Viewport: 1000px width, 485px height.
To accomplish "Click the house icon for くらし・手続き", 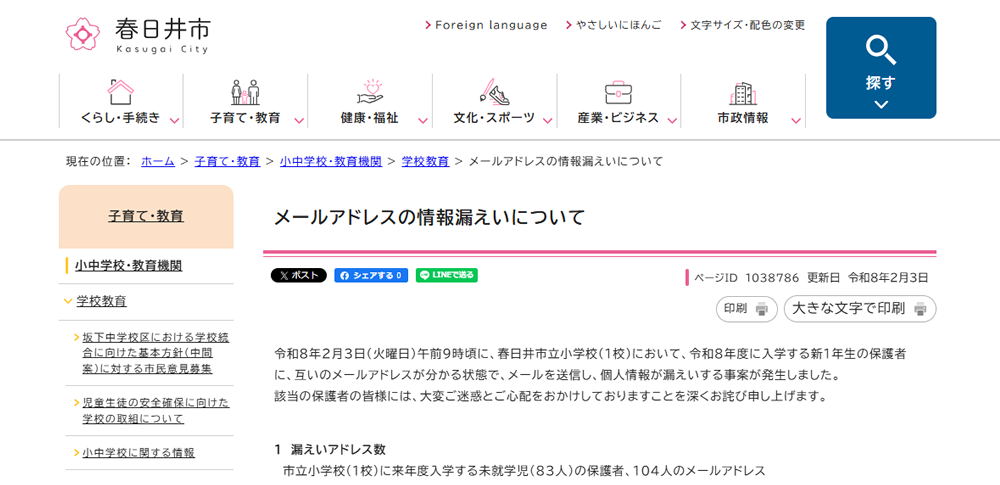I will coord(121,92).
